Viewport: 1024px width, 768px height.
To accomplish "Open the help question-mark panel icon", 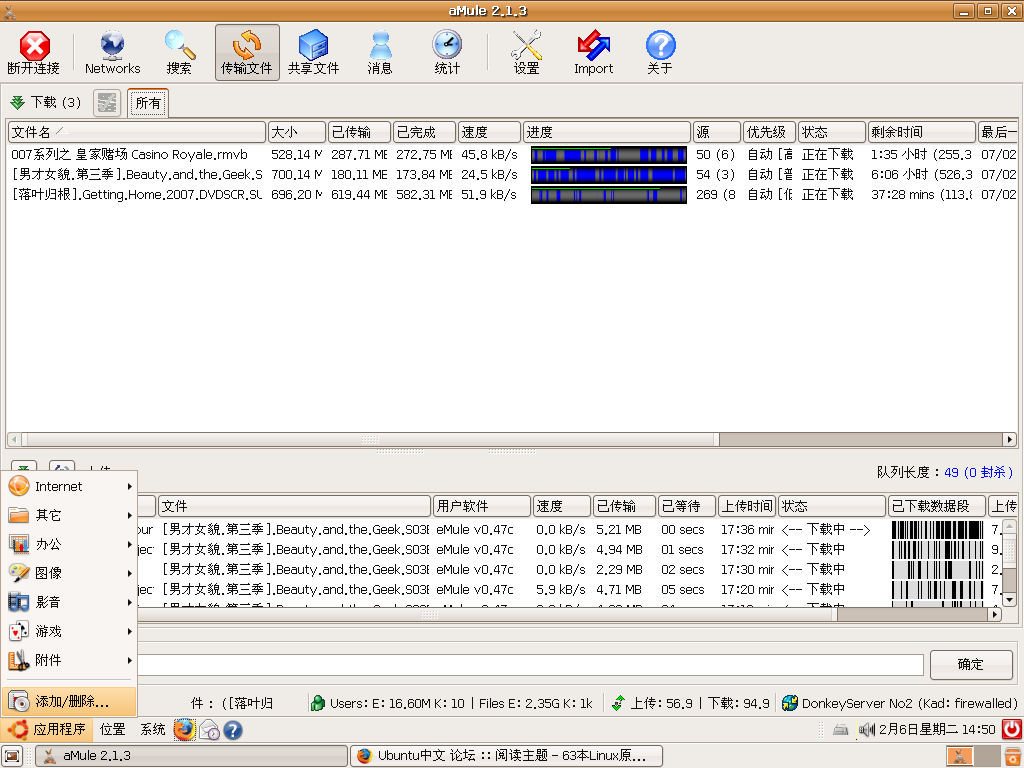I will [x=233, y=729].
